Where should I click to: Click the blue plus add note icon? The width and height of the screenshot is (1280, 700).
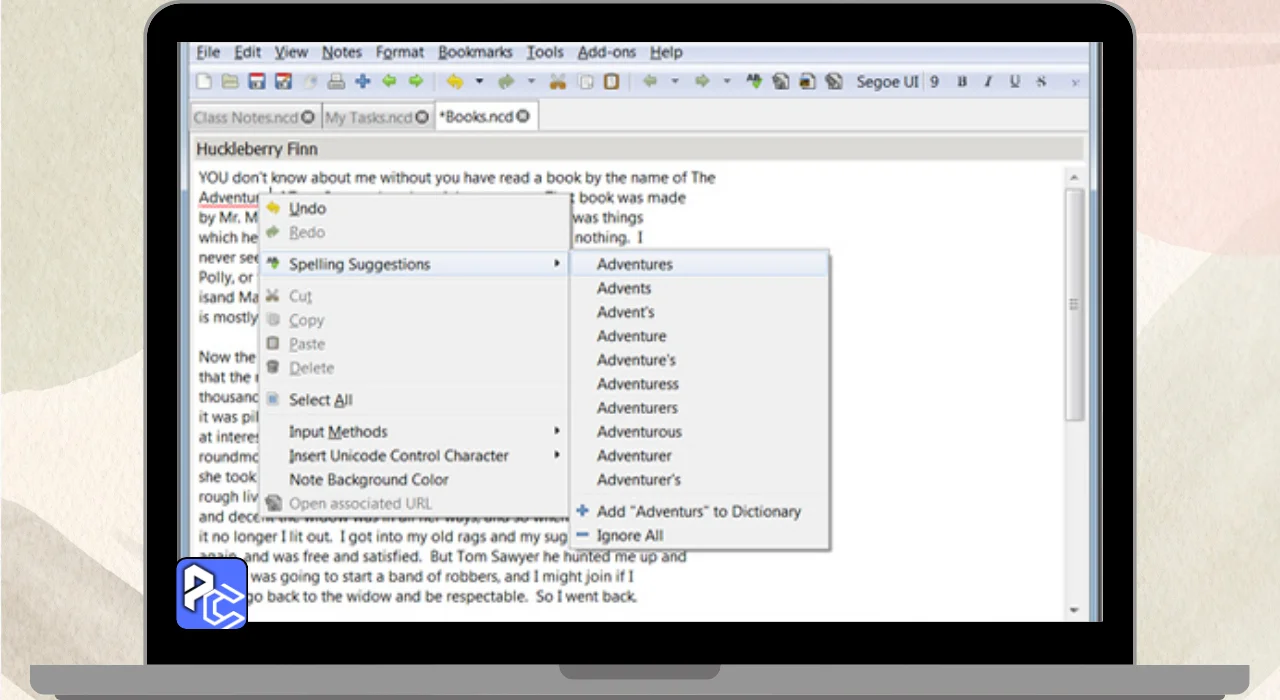click(363, 82)
